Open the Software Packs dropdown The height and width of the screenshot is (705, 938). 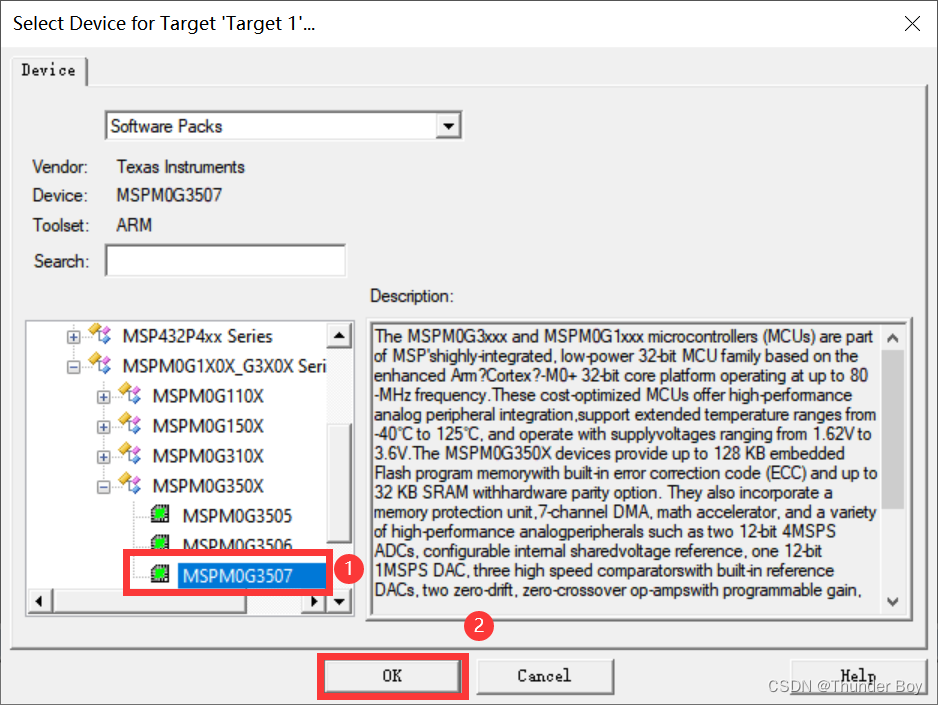[448, 126]
